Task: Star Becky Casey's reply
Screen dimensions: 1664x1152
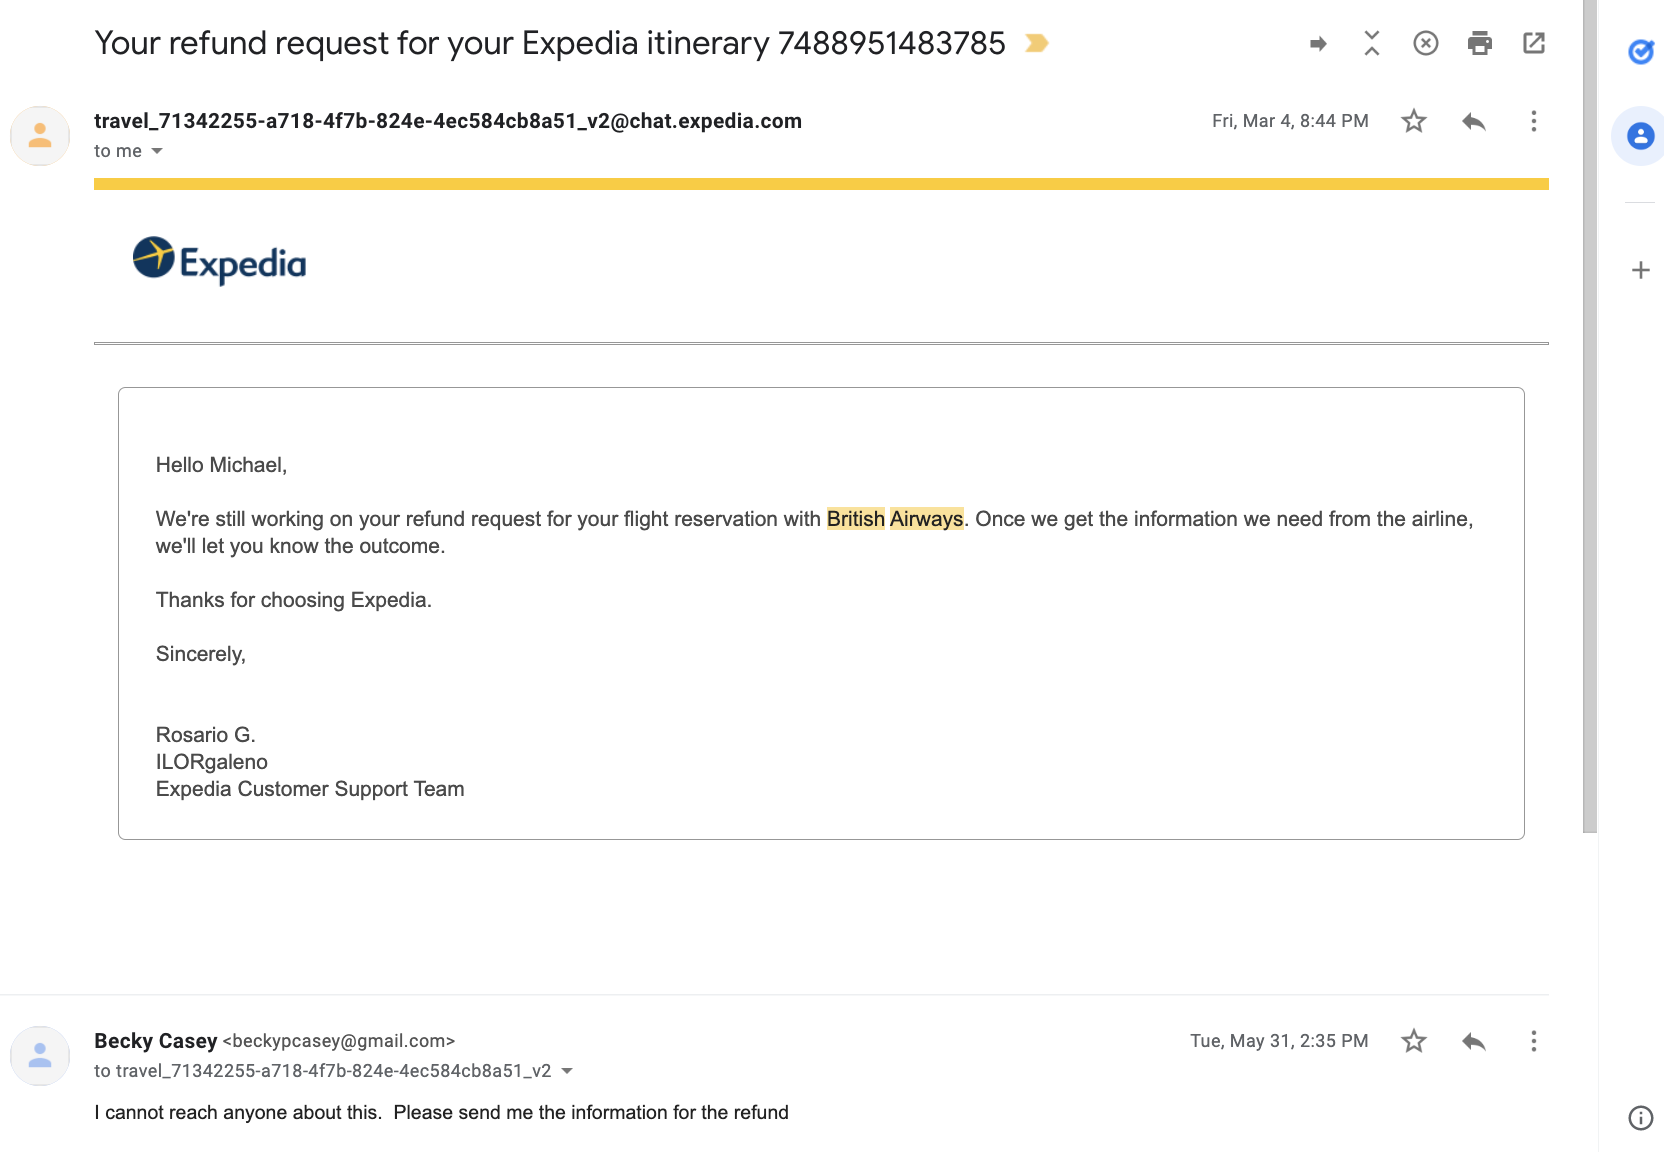Action: click(x=1413, y=1041)
